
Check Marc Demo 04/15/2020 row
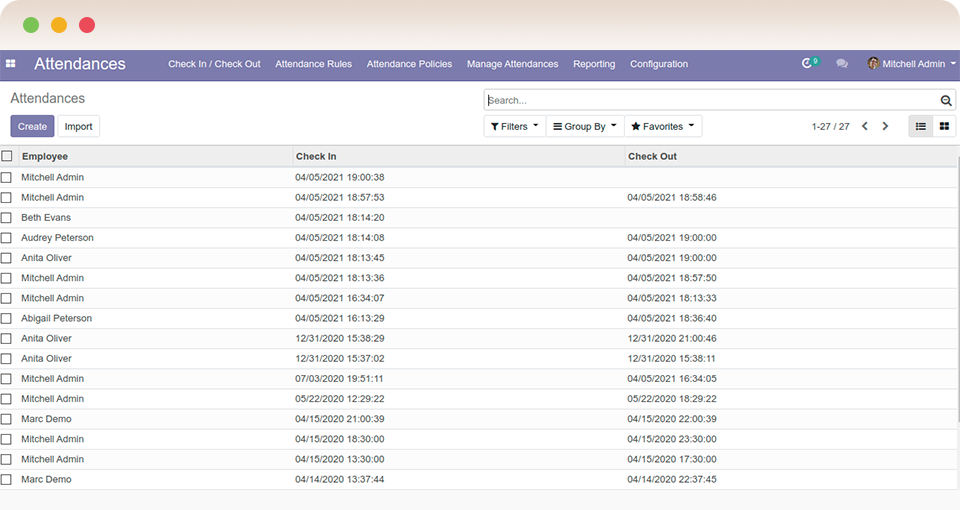pyautogui.click(x=6, y=419)
